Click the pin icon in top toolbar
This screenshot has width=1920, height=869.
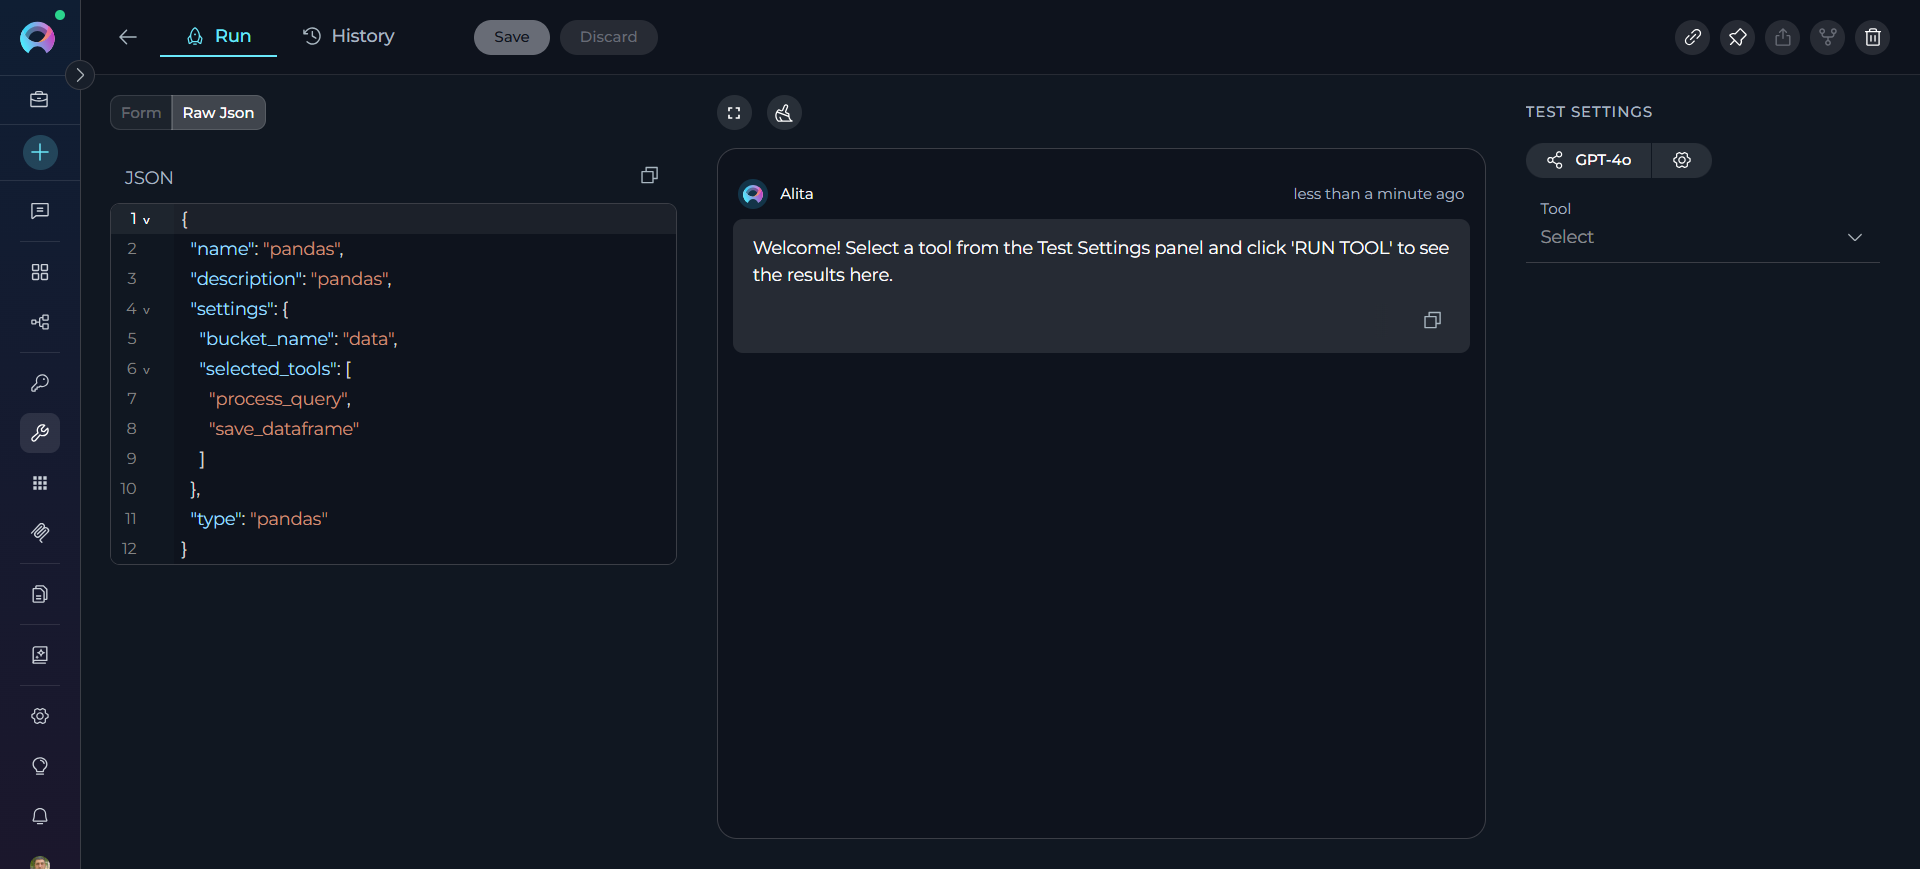click(1737, 37)
